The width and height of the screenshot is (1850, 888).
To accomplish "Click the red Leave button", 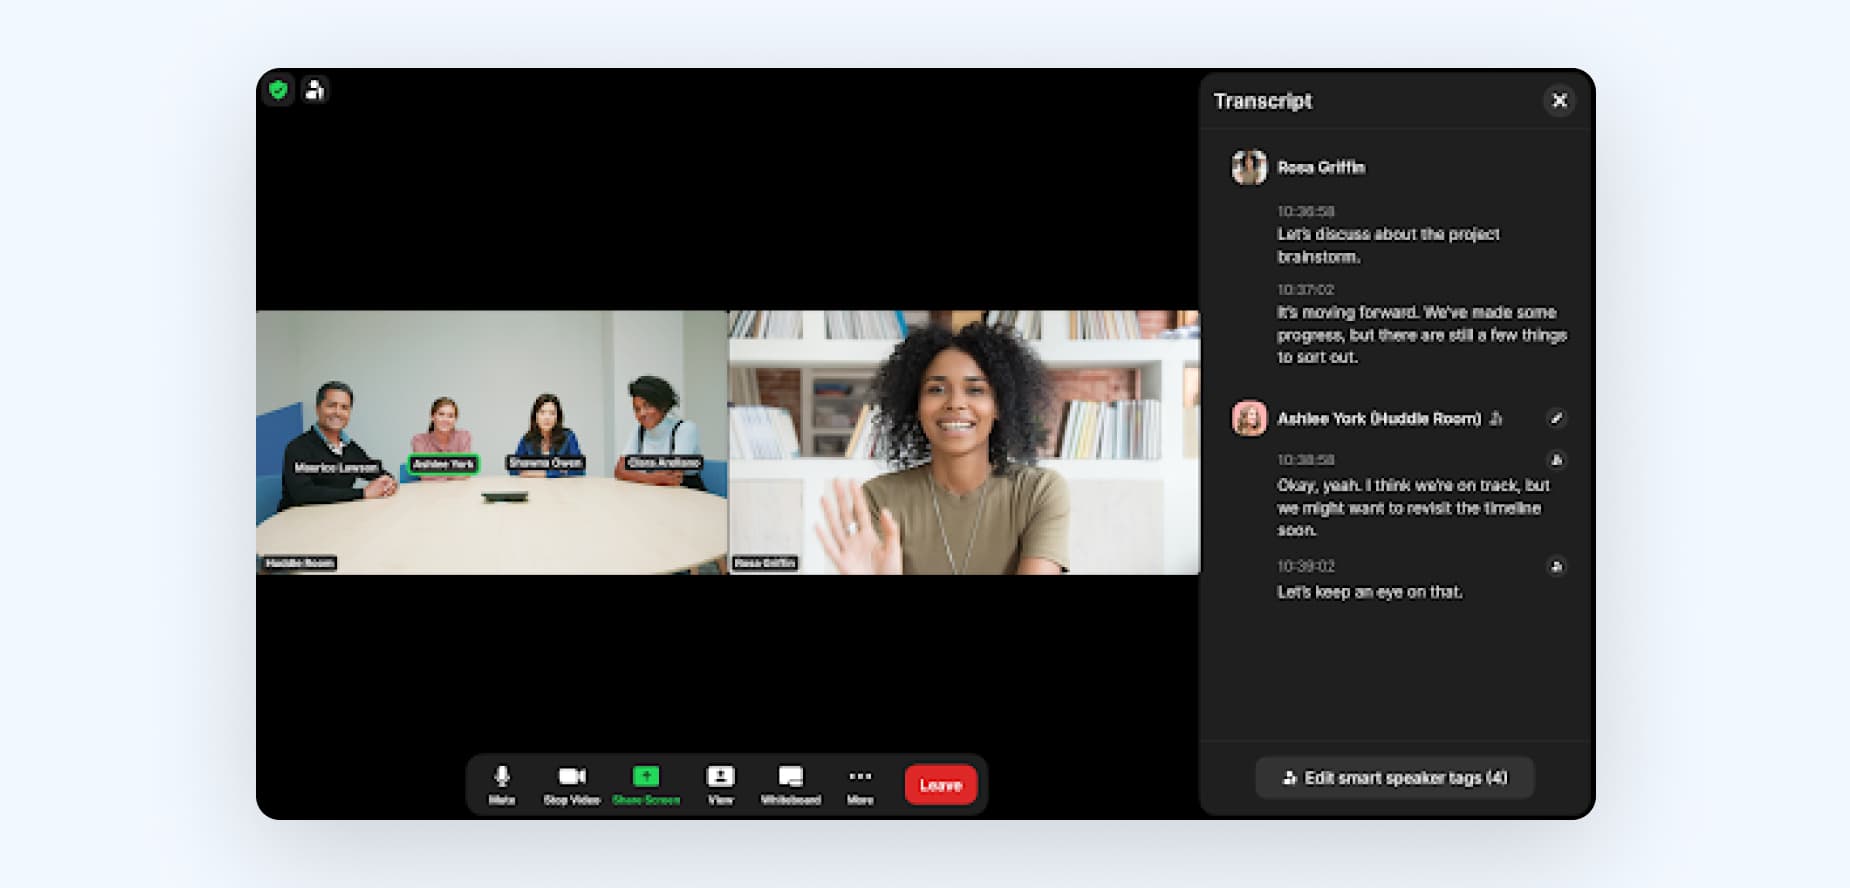I will click(941, 785).
